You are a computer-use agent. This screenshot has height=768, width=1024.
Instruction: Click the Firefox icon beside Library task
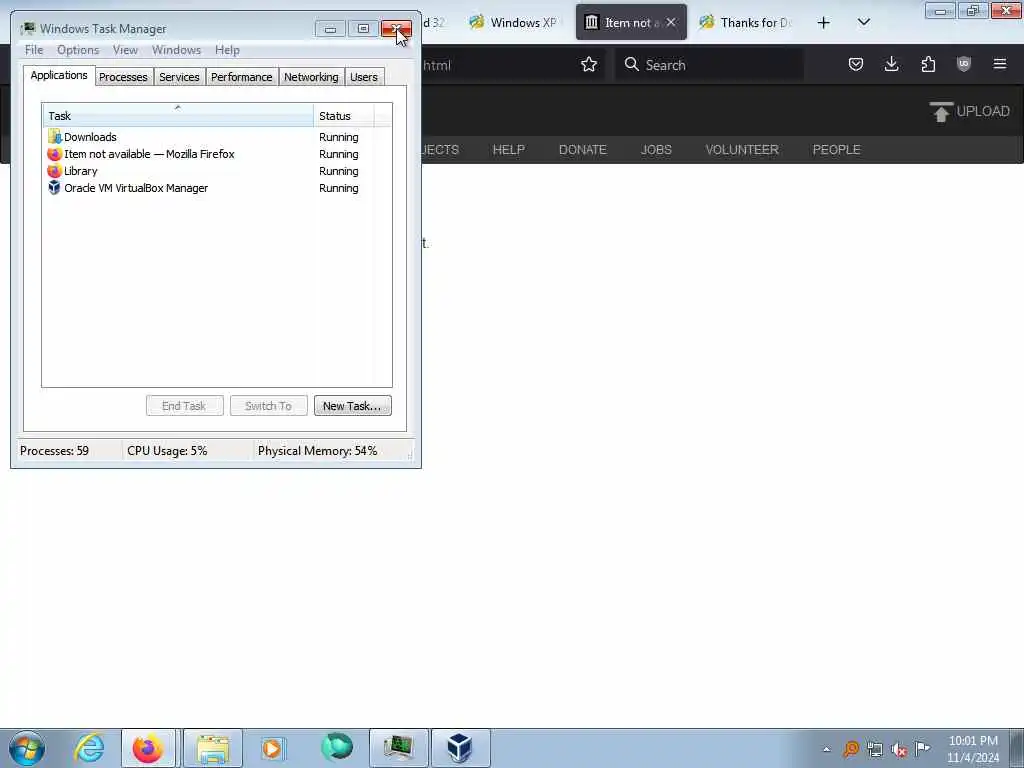click(x=54, y=171)
